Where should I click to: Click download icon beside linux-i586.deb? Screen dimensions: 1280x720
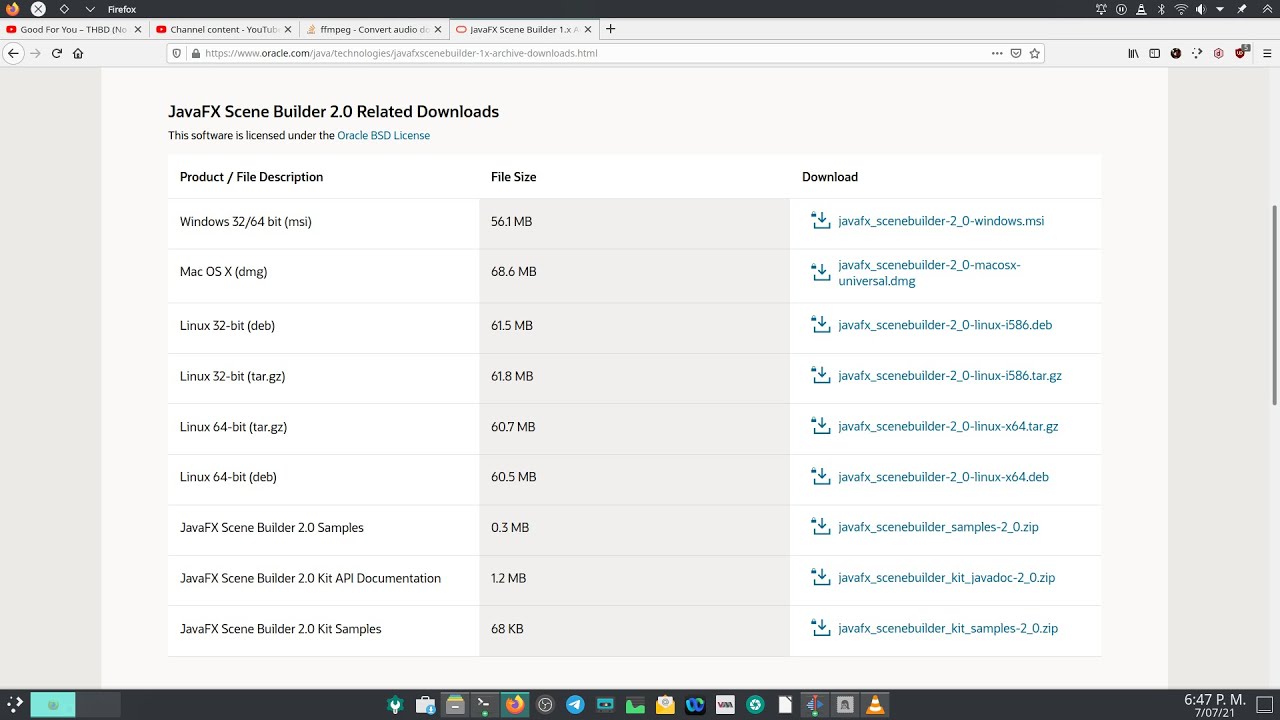(x=821, y=325)
